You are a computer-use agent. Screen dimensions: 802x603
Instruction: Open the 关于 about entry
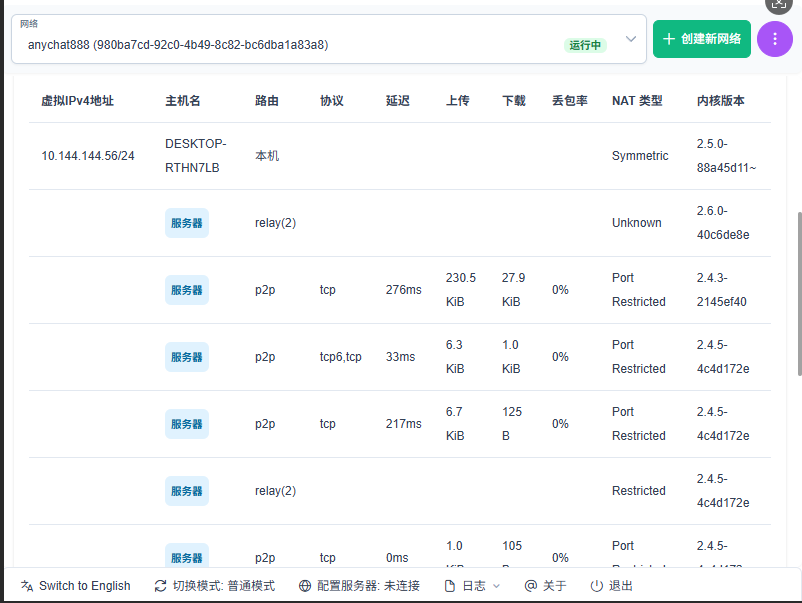tap(545, 586)
